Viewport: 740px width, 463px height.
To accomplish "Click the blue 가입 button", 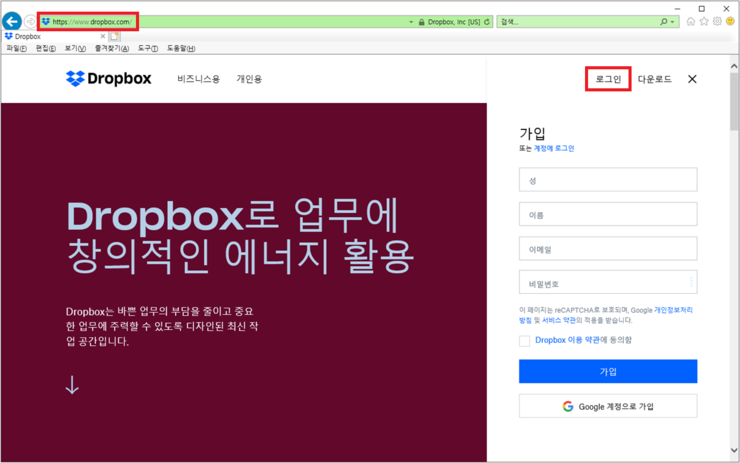I will click(607, 371).
